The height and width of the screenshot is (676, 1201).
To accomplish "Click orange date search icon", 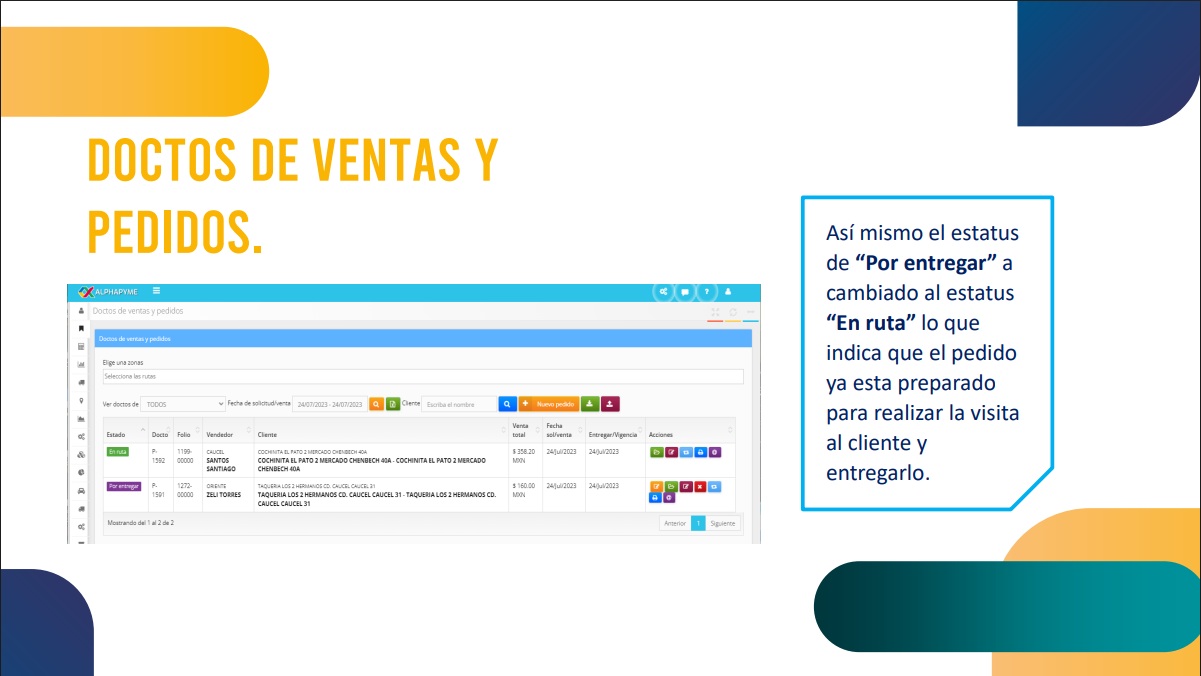I will click(376, 404).
